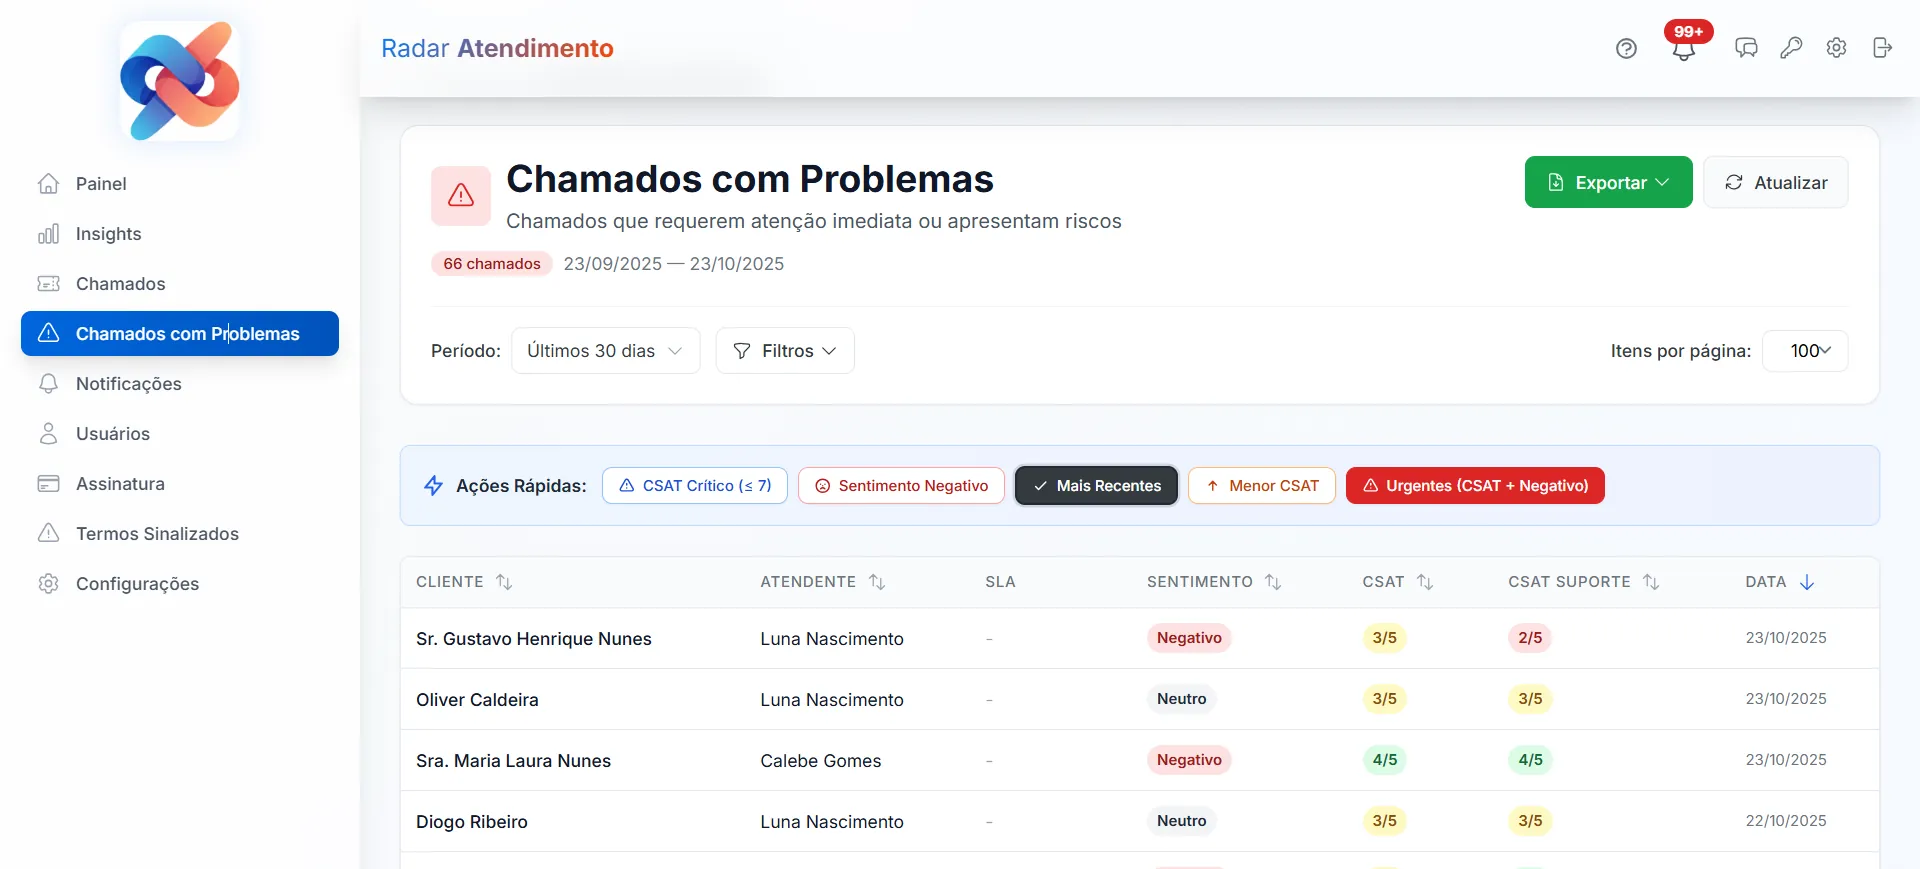Open Assinatura in sidebar
The height and width of the screenshot is (869, 1920).
(x=180, y=484)
